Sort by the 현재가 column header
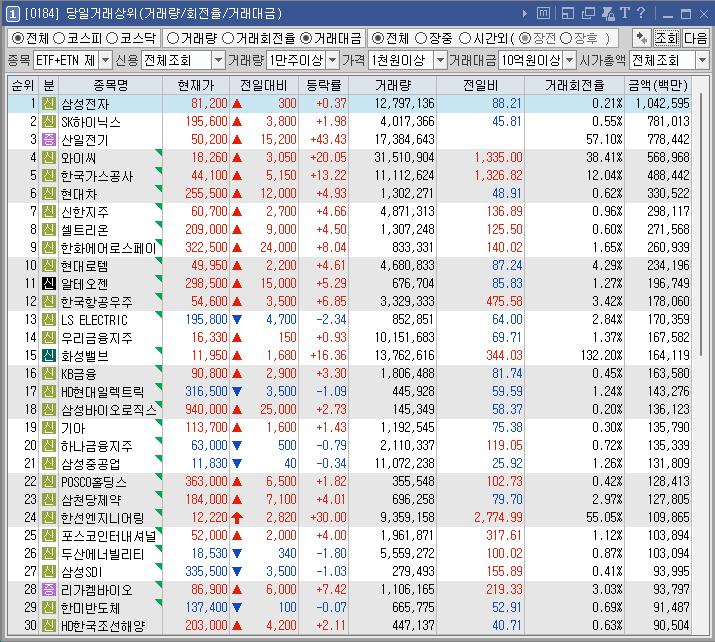The height and width of the screenshot is (642, 715). (x=196, y=85)
